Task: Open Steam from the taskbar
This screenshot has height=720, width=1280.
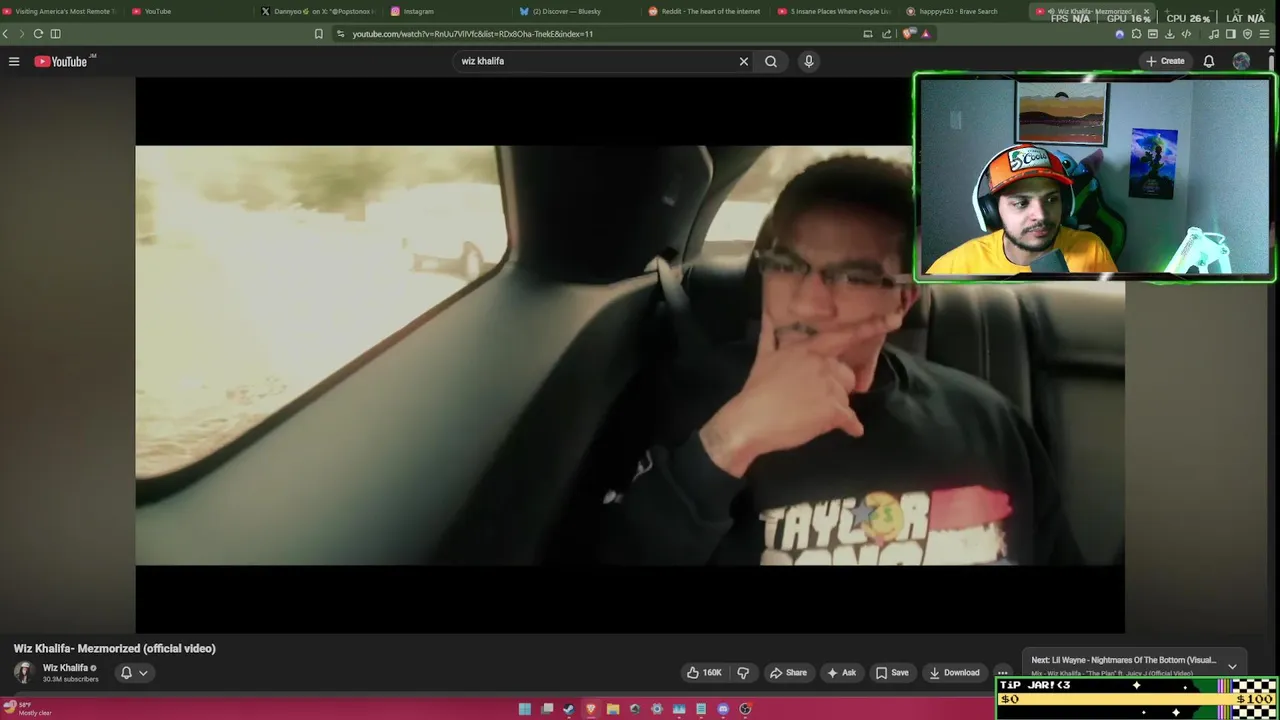Action: [569, 709]
